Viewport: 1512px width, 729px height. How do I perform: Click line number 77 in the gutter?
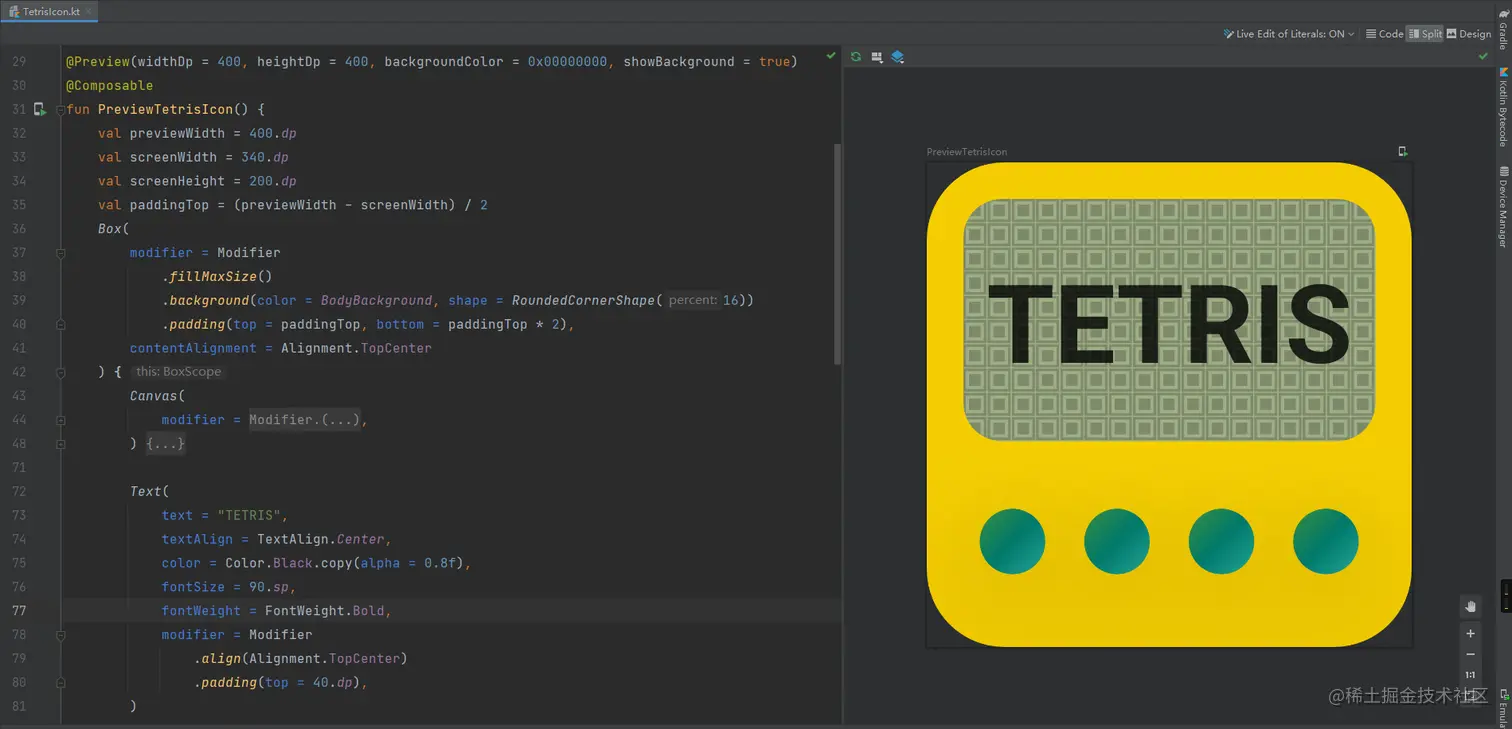point(20,611)
